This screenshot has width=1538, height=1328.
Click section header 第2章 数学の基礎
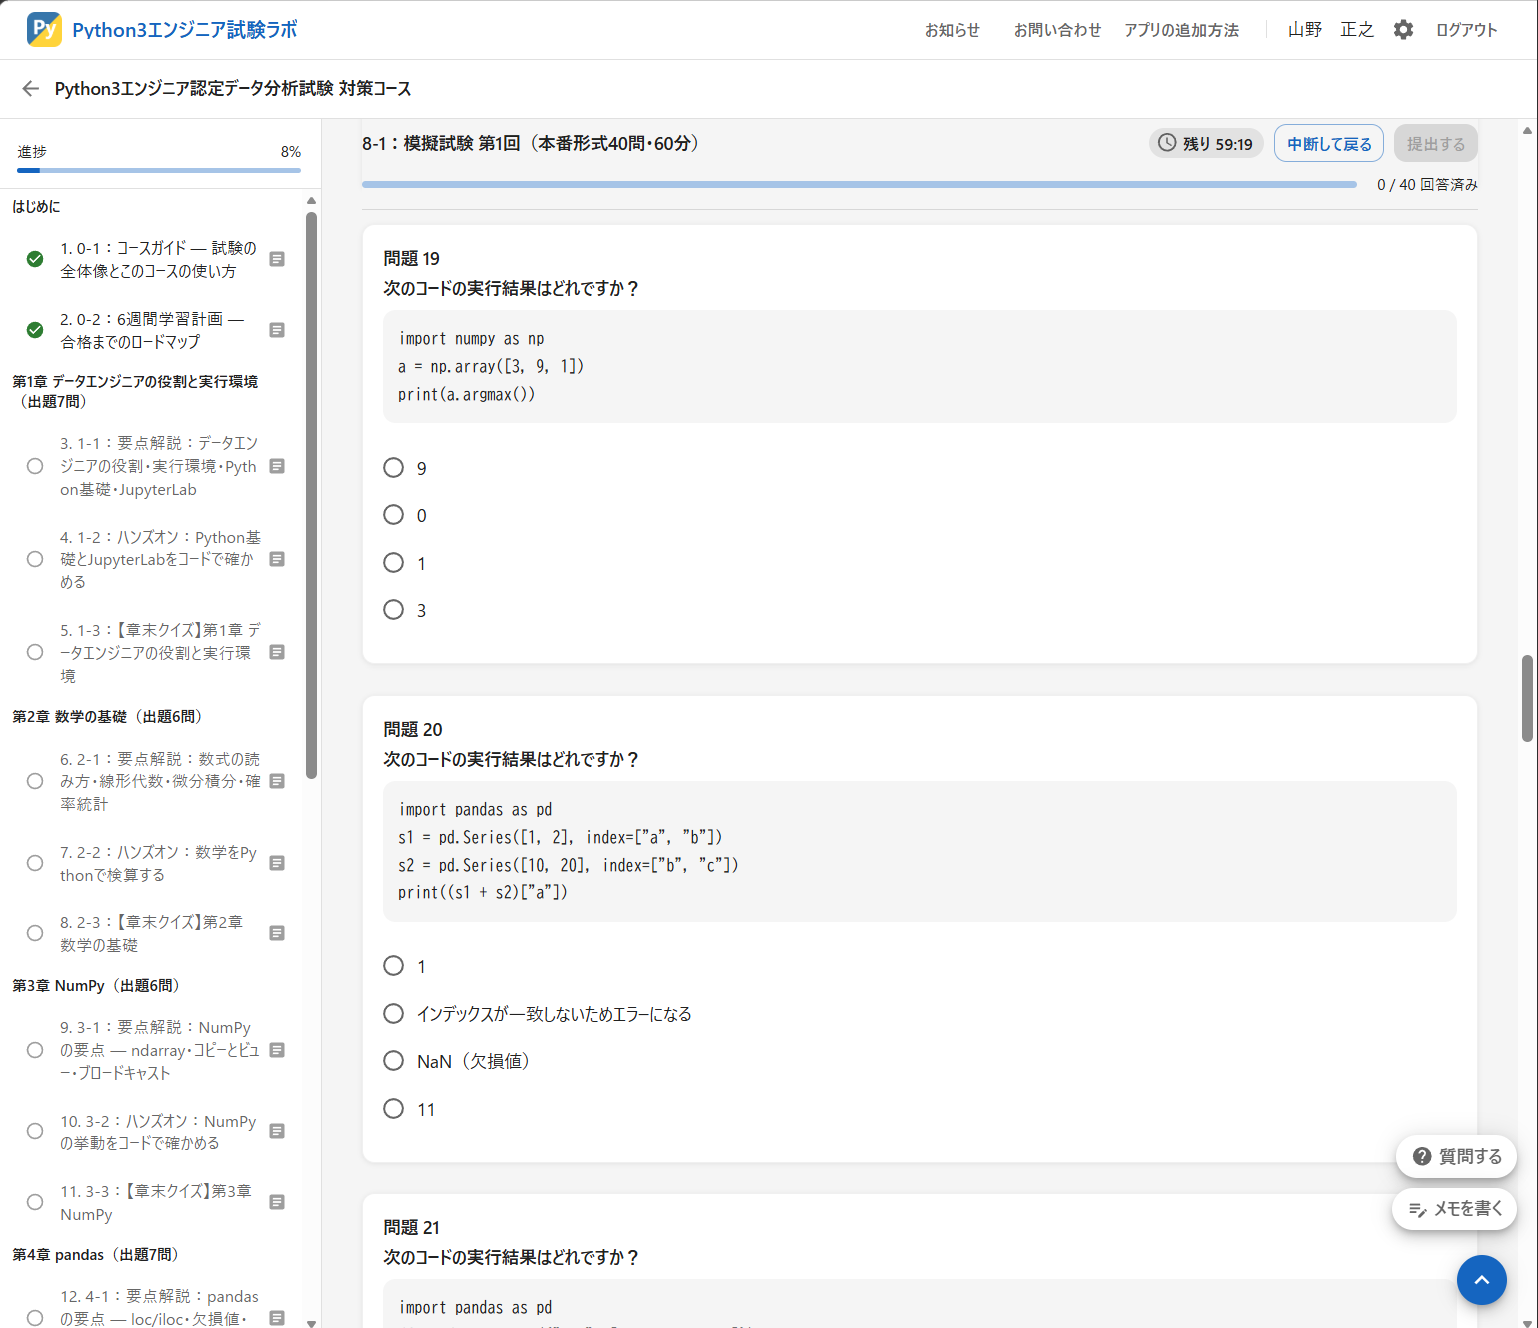point(109,716)
